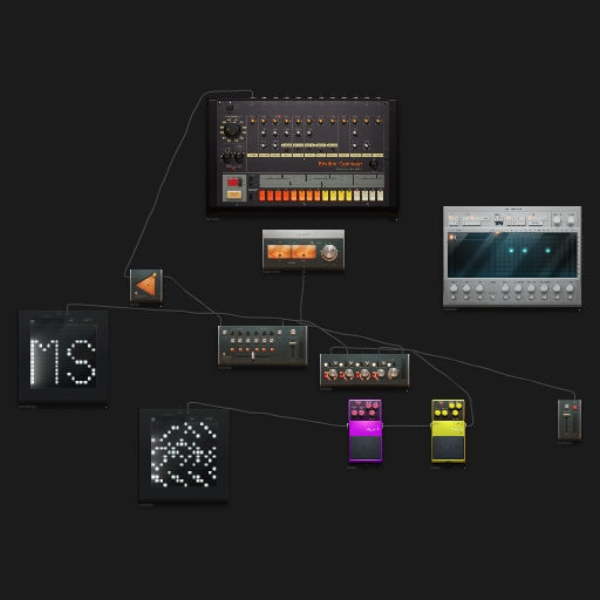Select the yellow stompbox effect pedal
Viewport: 600px width, 600px height.
click(x=448, y=431)
